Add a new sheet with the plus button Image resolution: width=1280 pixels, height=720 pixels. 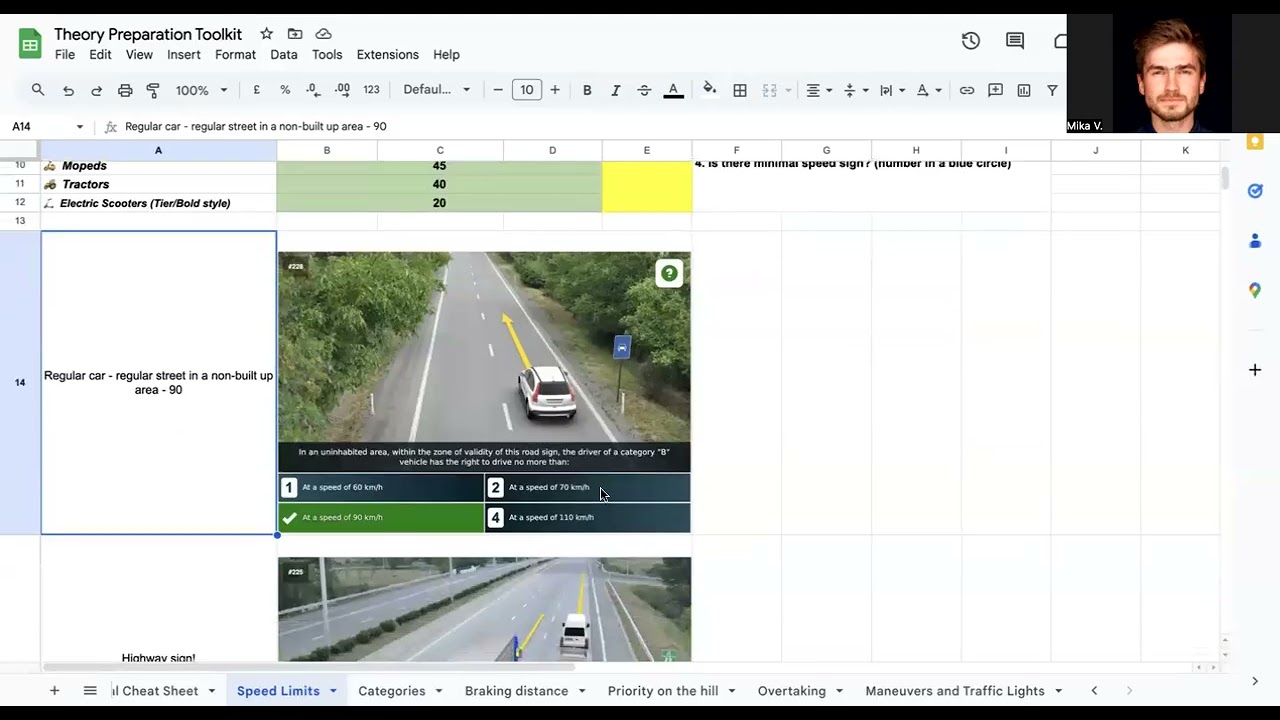[55, 691]
